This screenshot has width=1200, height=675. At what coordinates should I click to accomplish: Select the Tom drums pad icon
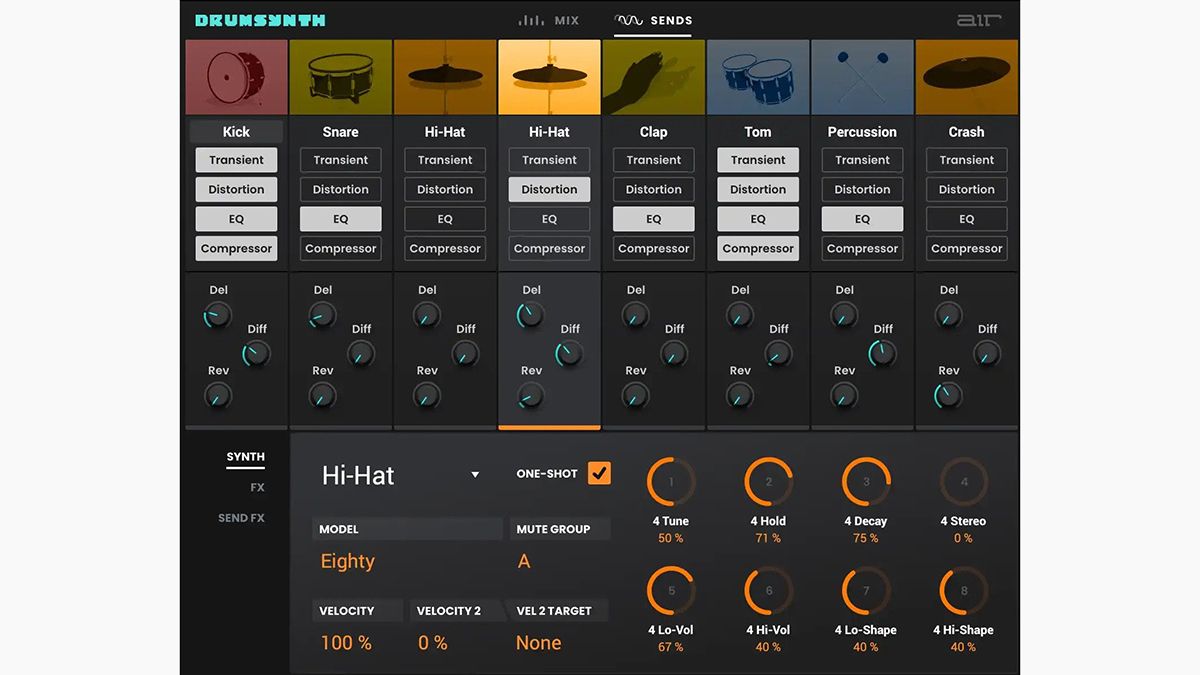[757, 76]
